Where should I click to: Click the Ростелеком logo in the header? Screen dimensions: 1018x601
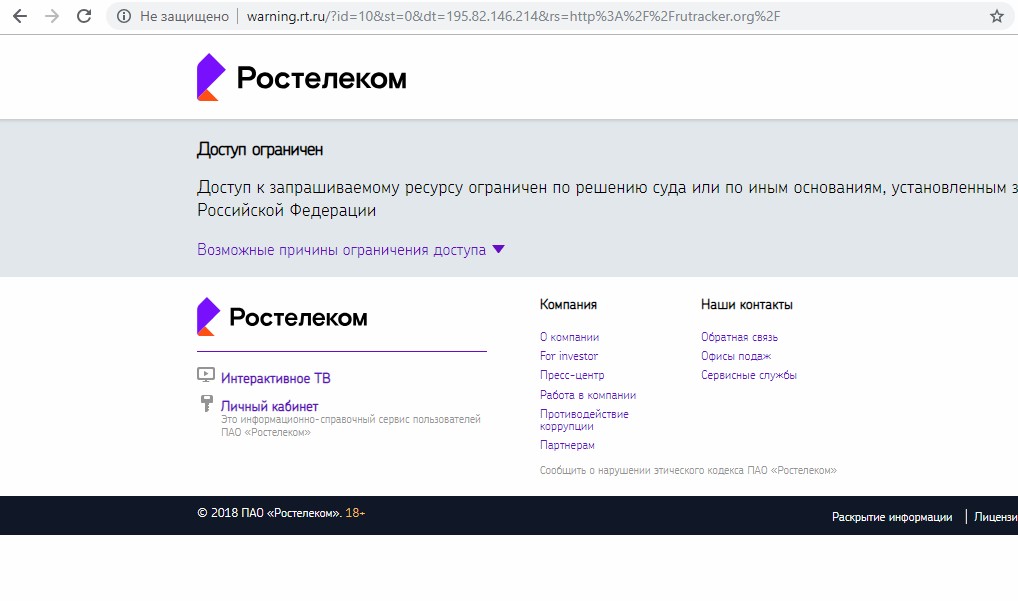[302, 77]
